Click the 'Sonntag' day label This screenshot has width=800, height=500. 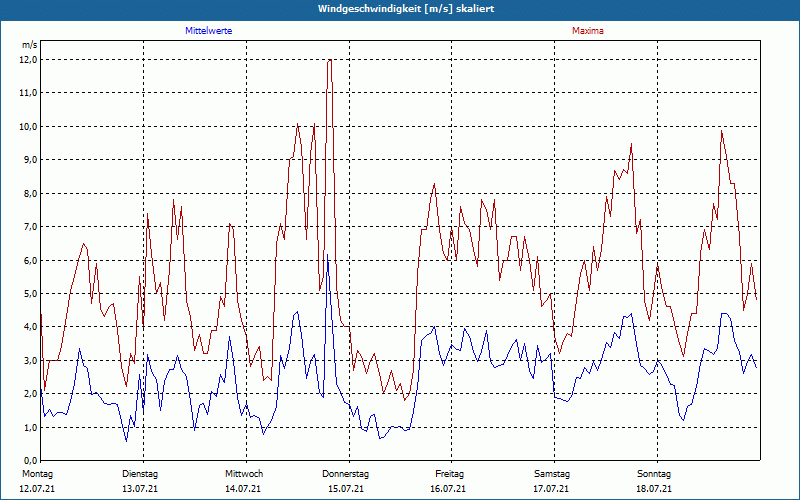pyautogui.click(x=654, y=474)
